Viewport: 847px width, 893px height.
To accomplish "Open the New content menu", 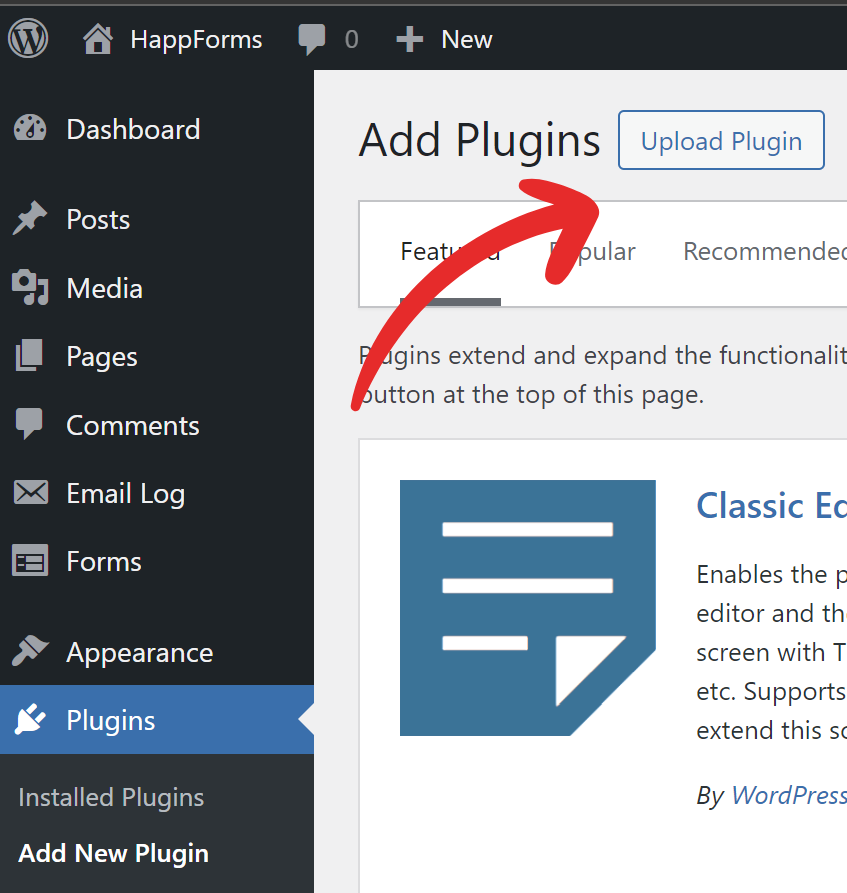I will (x=467, y=40).
